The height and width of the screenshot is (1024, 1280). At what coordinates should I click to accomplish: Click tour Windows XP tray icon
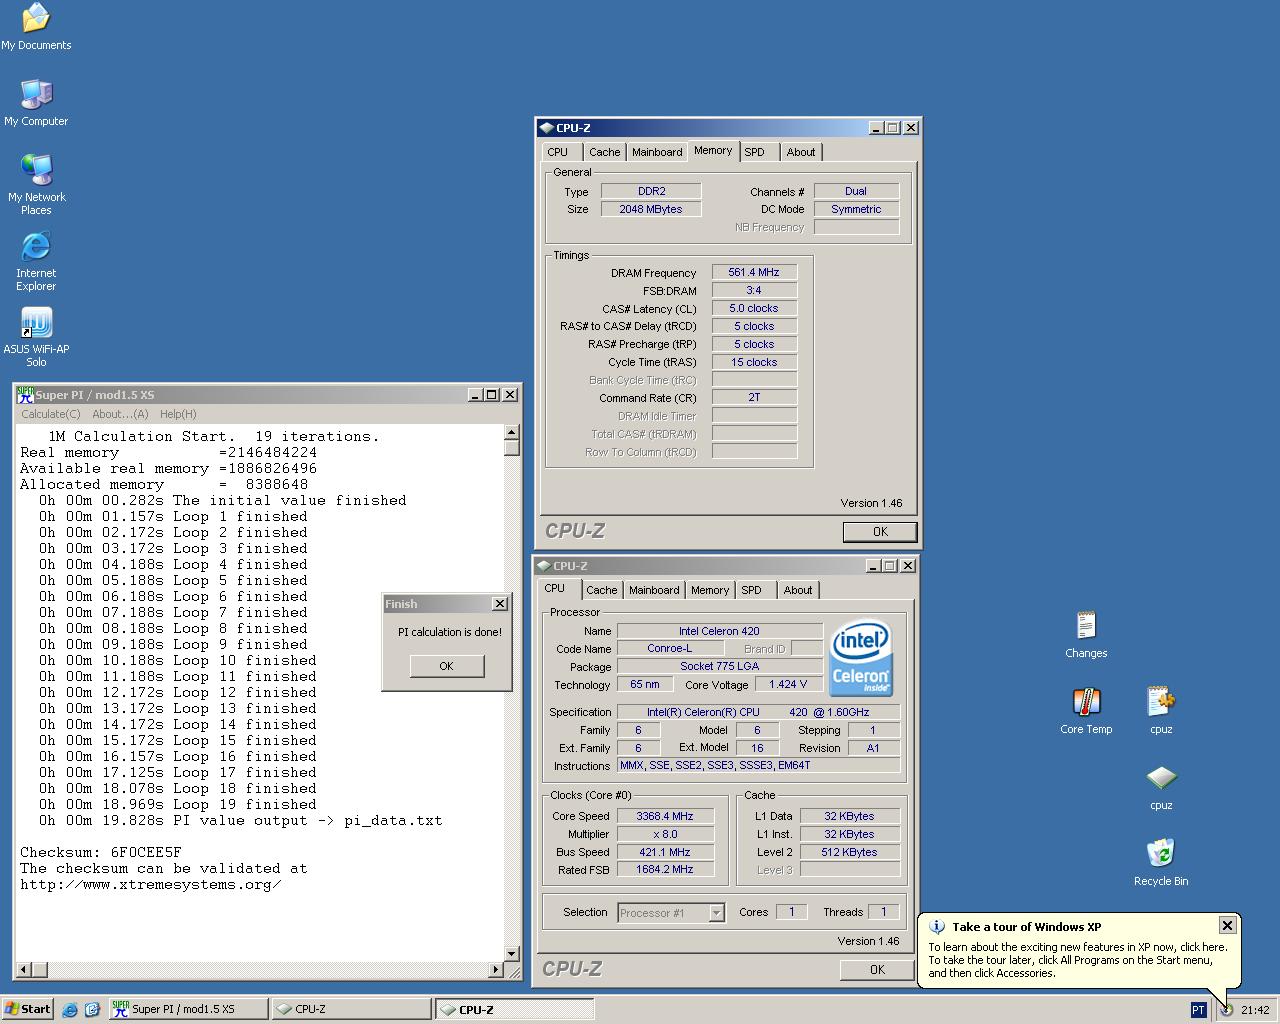click(1226, 1009)
